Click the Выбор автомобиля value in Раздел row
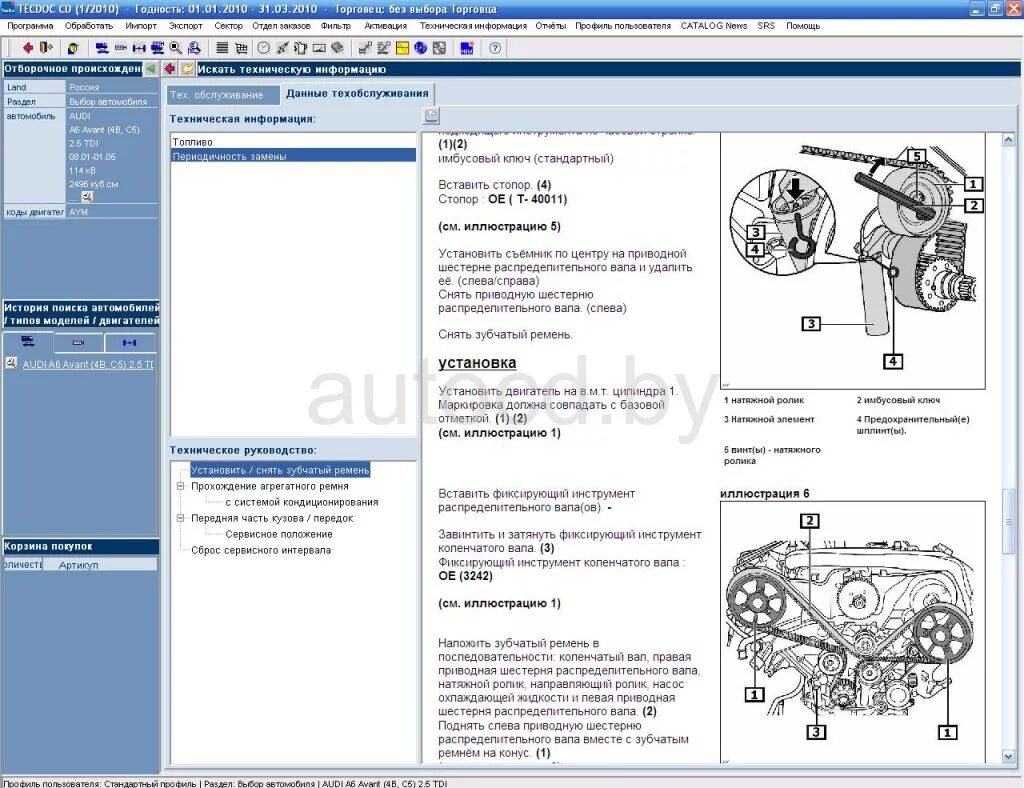 108,102
